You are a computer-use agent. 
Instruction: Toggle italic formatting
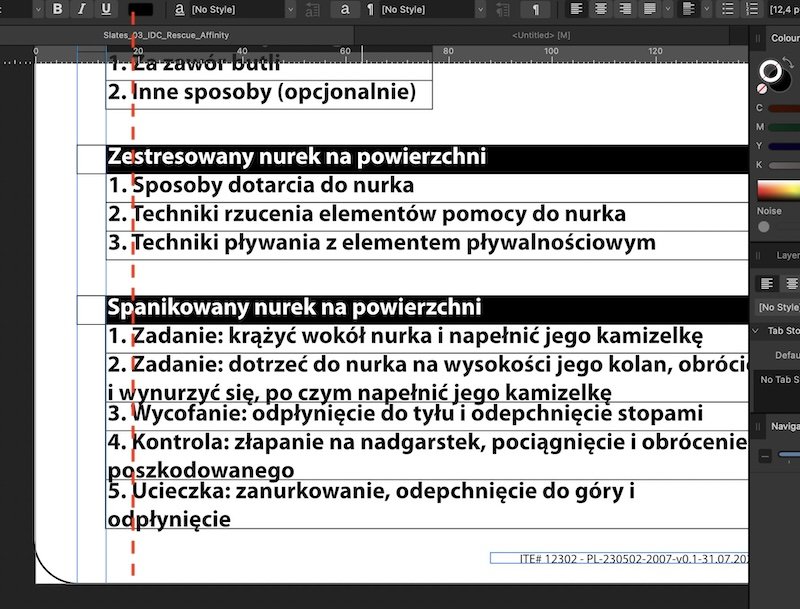click(x=82, y=9)
